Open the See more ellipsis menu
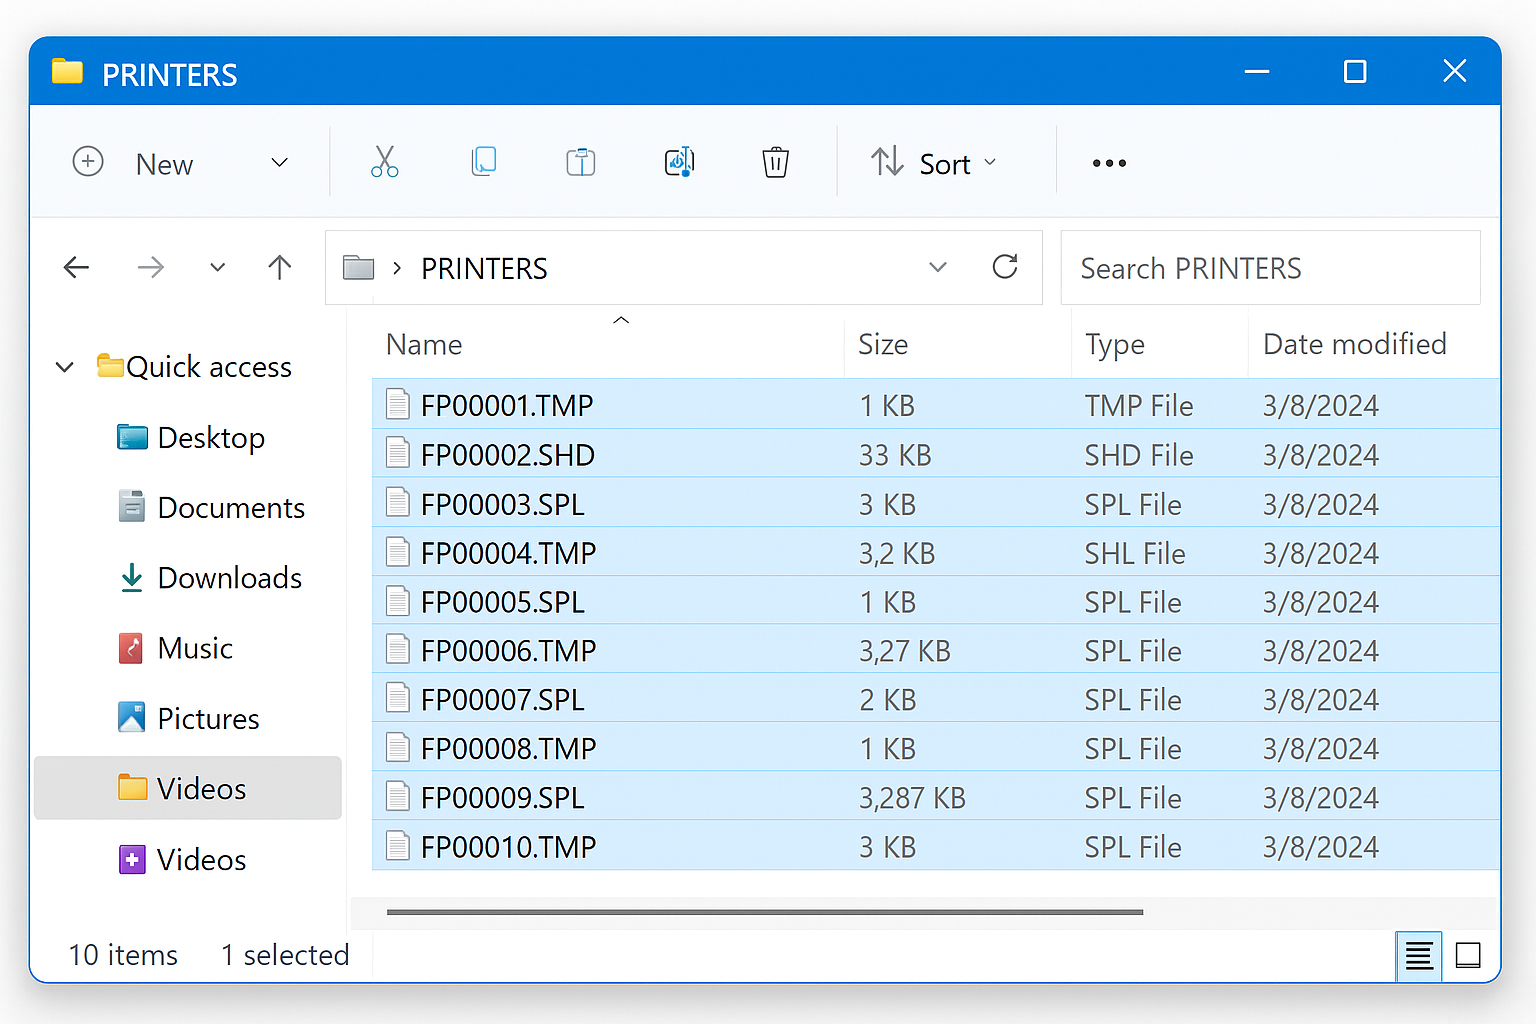The height and width of the screenshot is (1024, 1536). pos(1109,162)
